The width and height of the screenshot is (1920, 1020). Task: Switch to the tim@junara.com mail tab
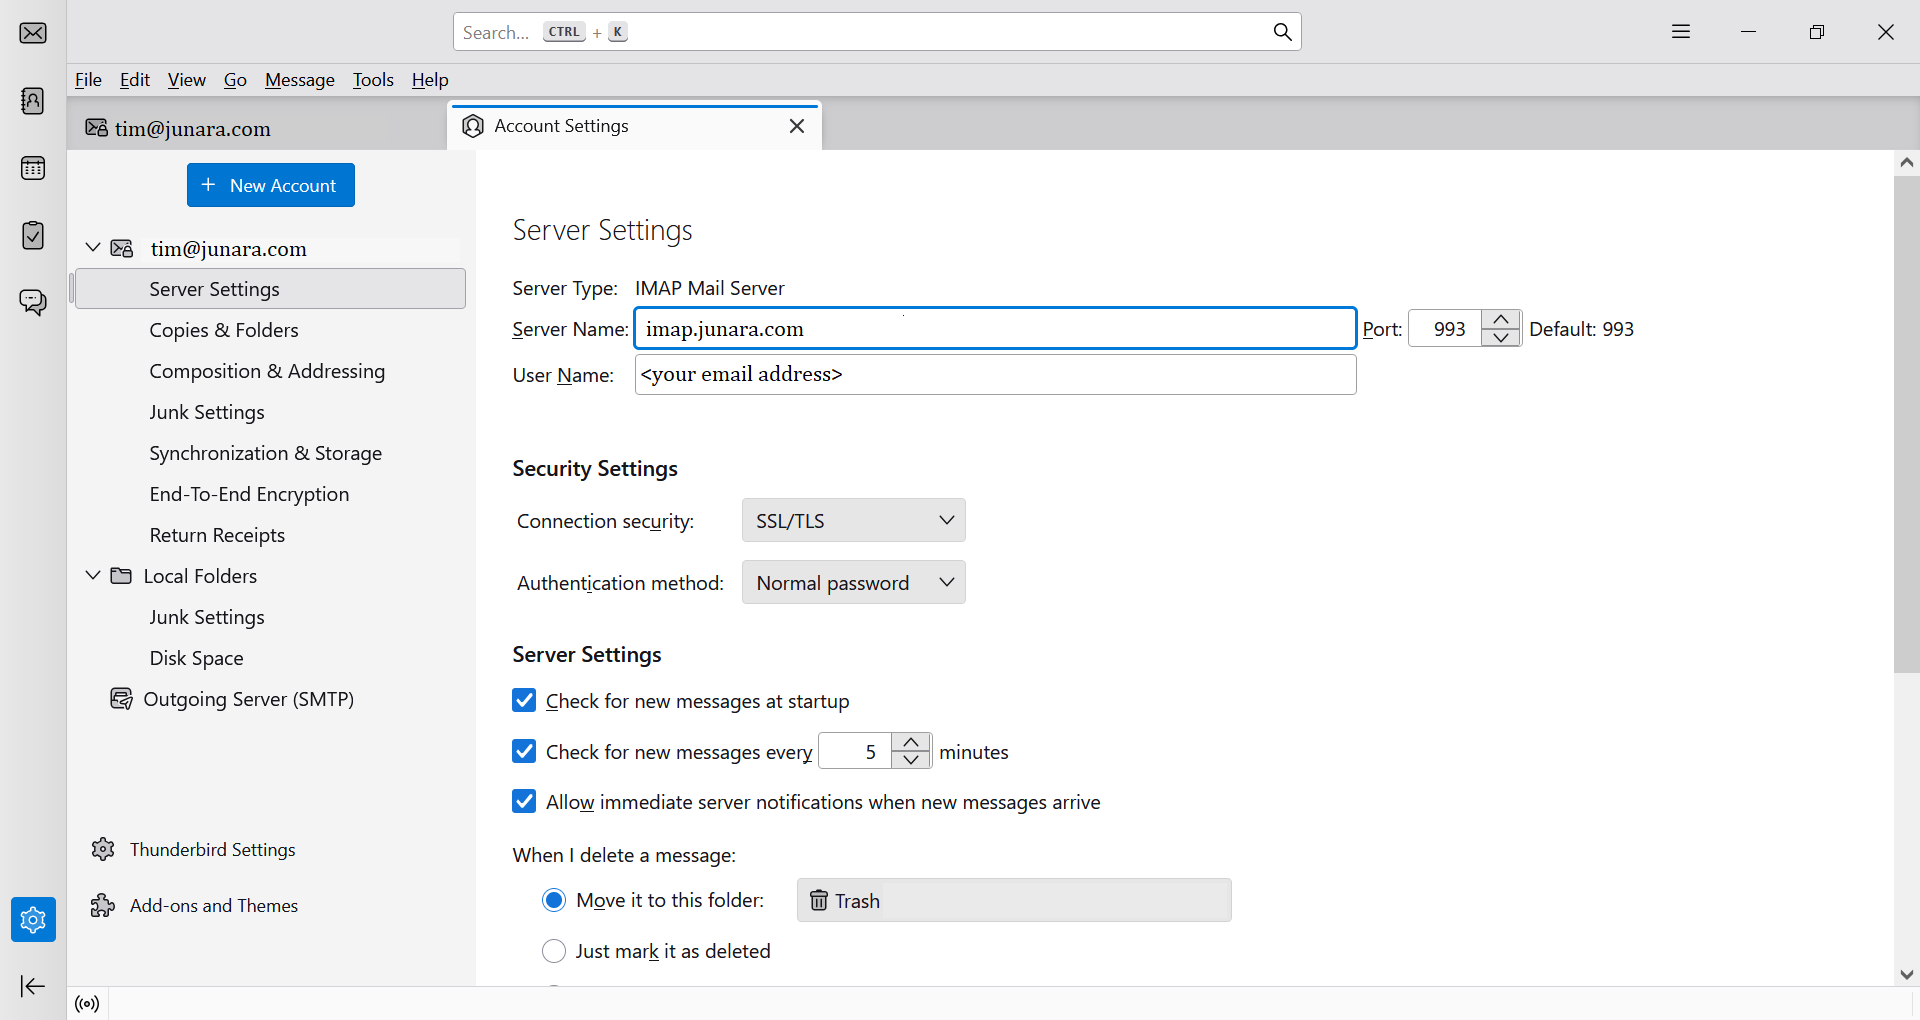[257, 128]
